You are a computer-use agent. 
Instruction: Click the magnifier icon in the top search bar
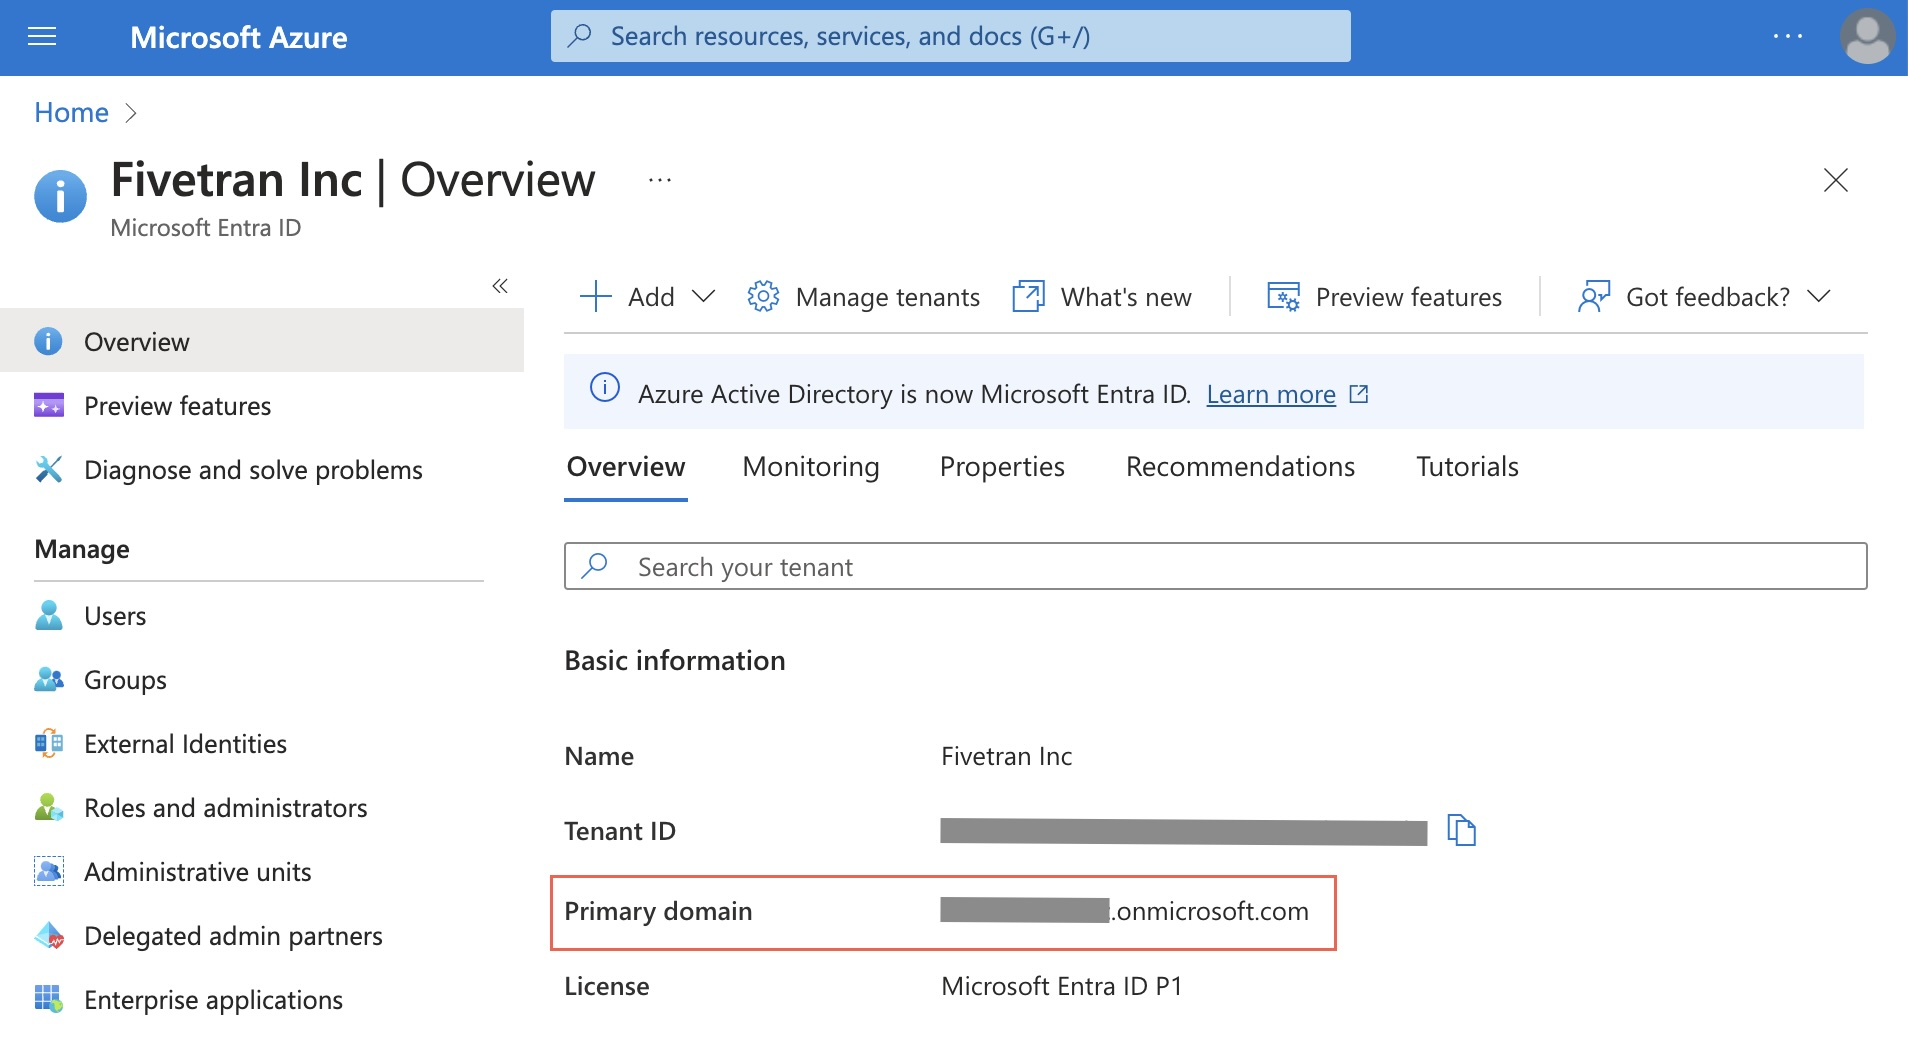[x=579, y=36]
